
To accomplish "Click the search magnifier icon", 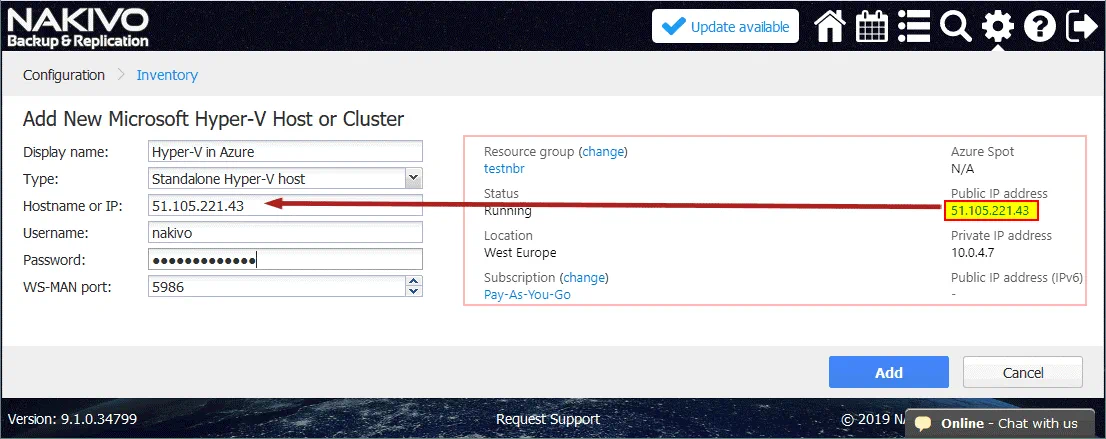I will tap(956, 27).
